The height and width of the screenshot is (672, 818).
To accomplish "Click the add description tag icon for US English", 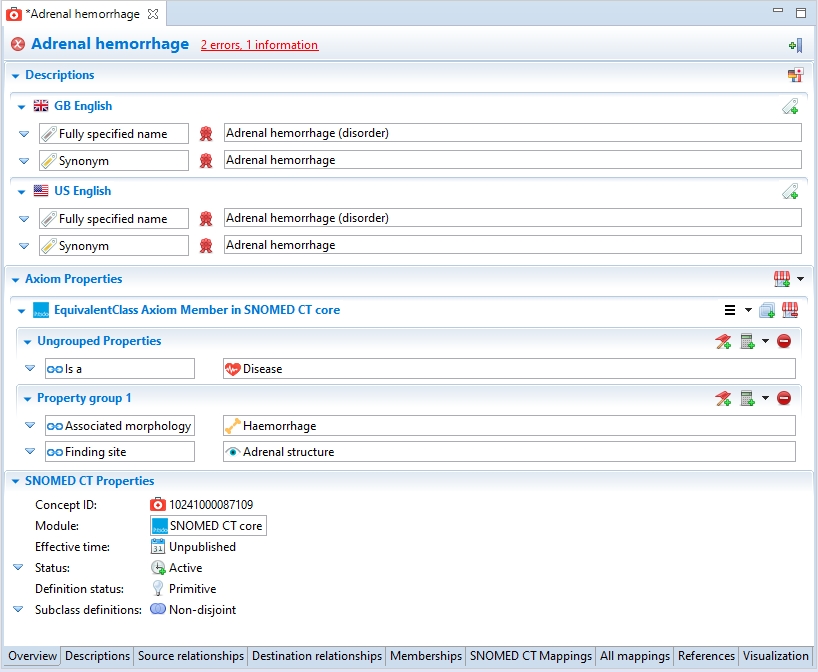I will 790,191.
